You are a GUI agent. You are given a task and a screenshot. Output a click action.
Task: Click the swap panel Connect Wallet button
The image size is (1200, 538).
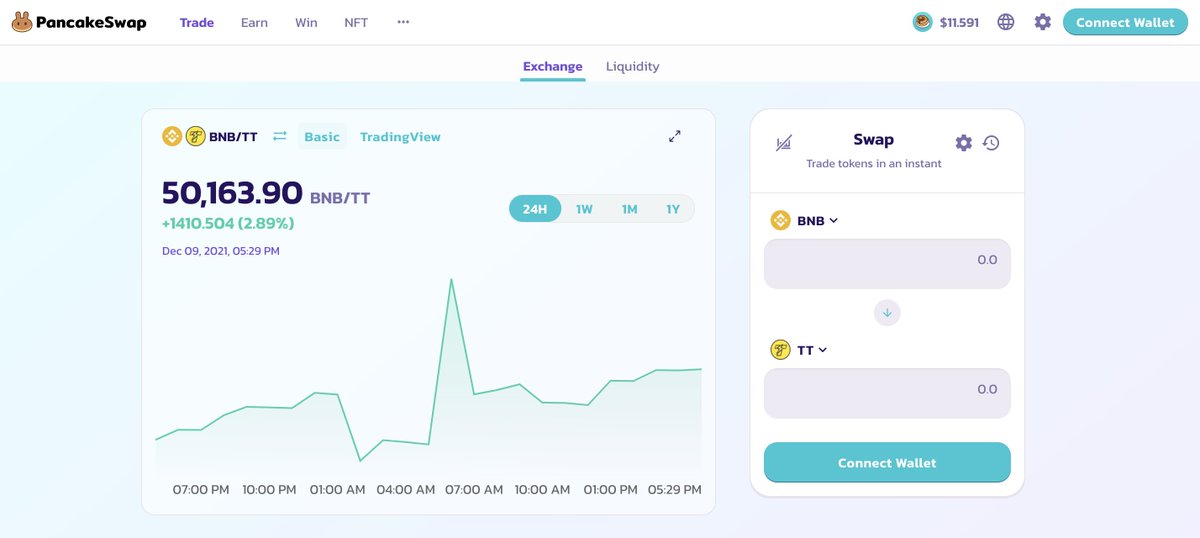pyautogui.click(x=887, y=463)
